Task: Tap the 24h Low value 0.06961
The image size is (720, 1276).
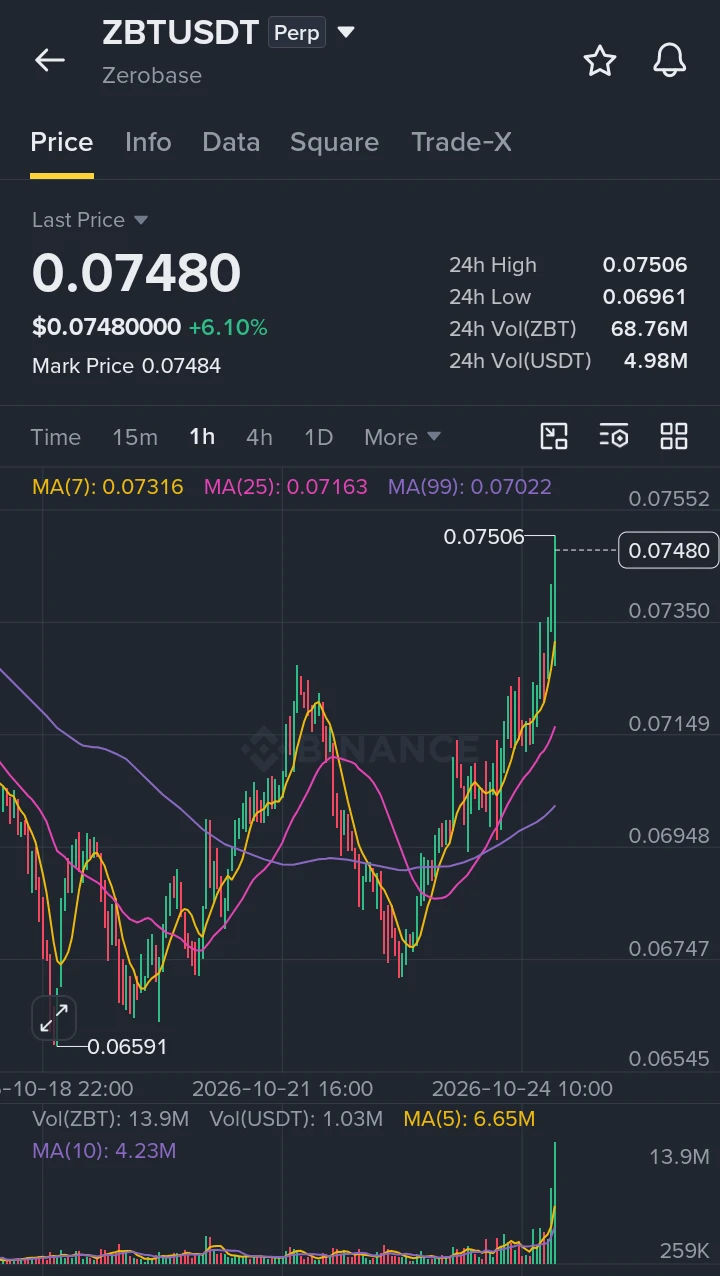Action: click(x=645, y=297)
